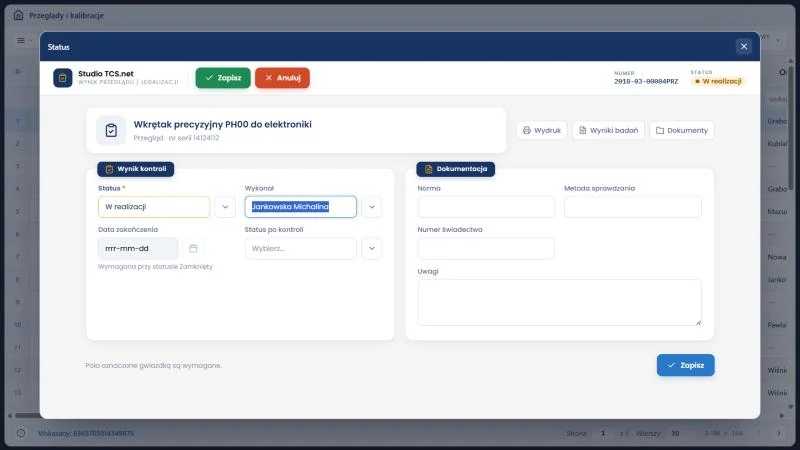Close the Status dialog with the X
Image resolution: width=800 pixels, height=450 pixels.
coord(743,46)
